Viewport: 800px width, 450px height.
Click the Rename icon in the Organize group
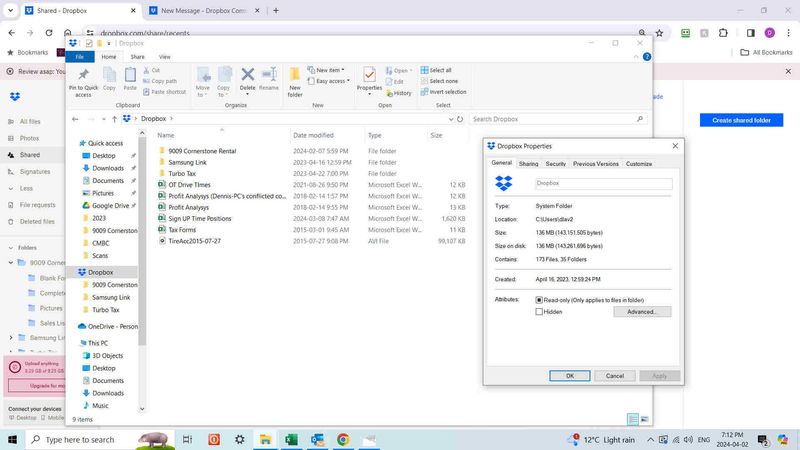coord(269,78)
